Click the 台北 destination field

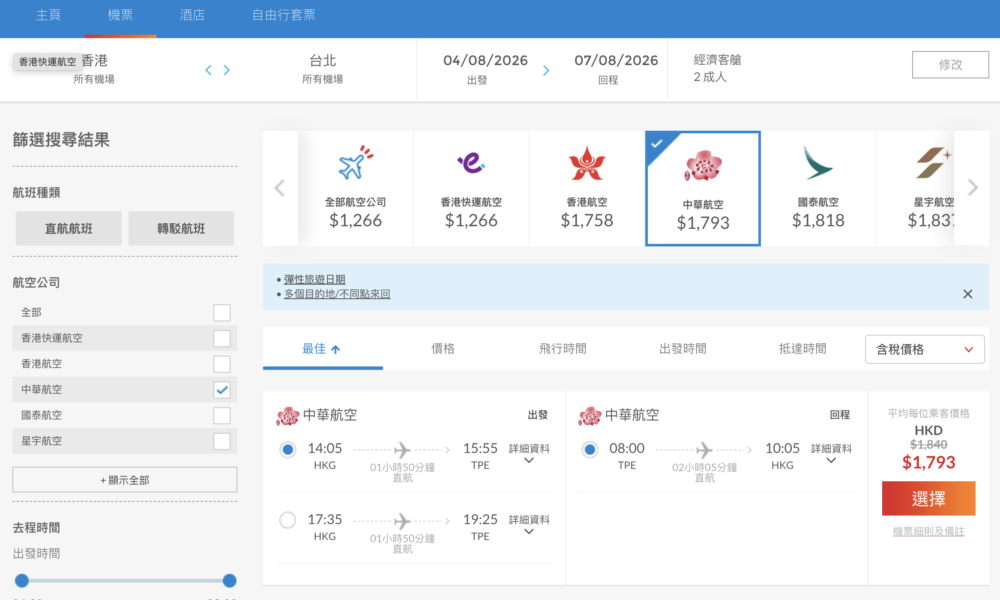pyautogui.click(x=323, y=69)
